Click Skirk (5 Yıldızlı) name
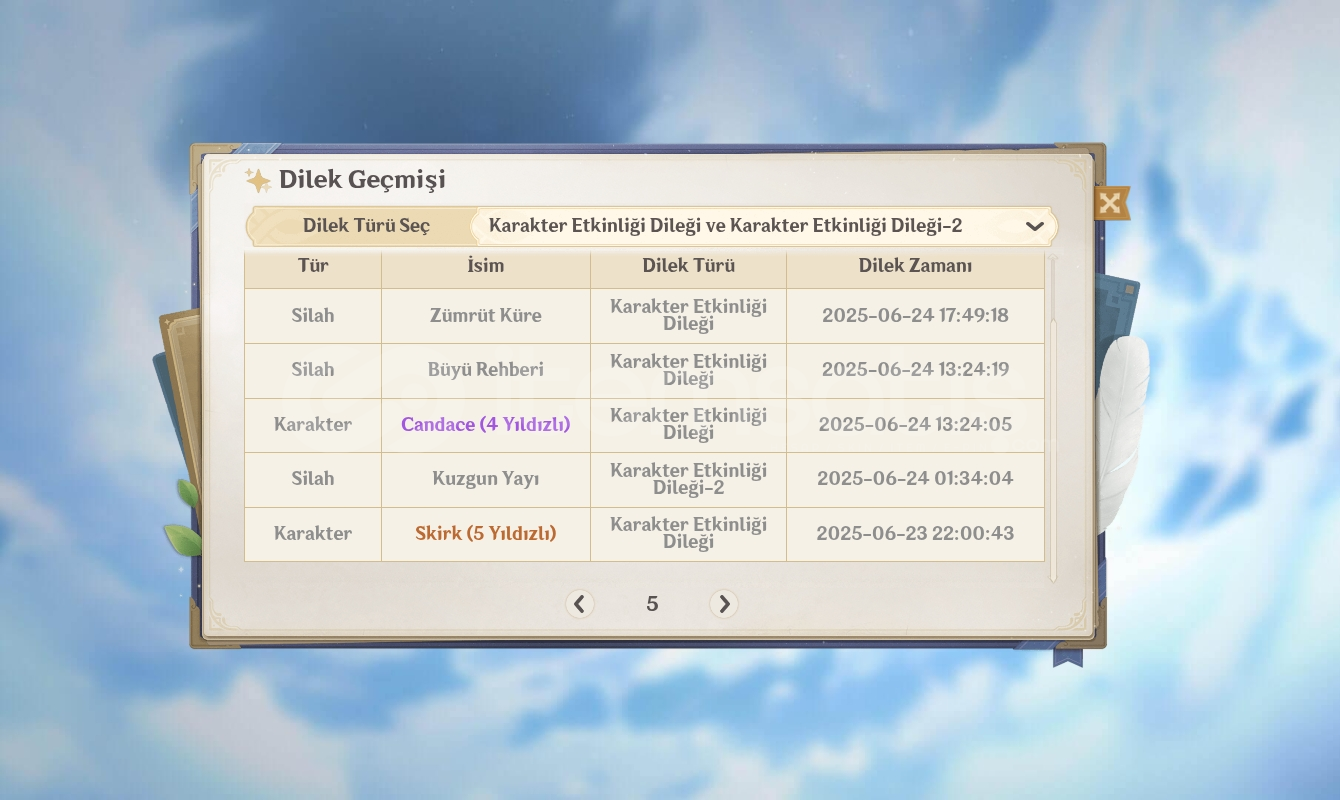The image size is (1340, 800). [x=486, y=533]
